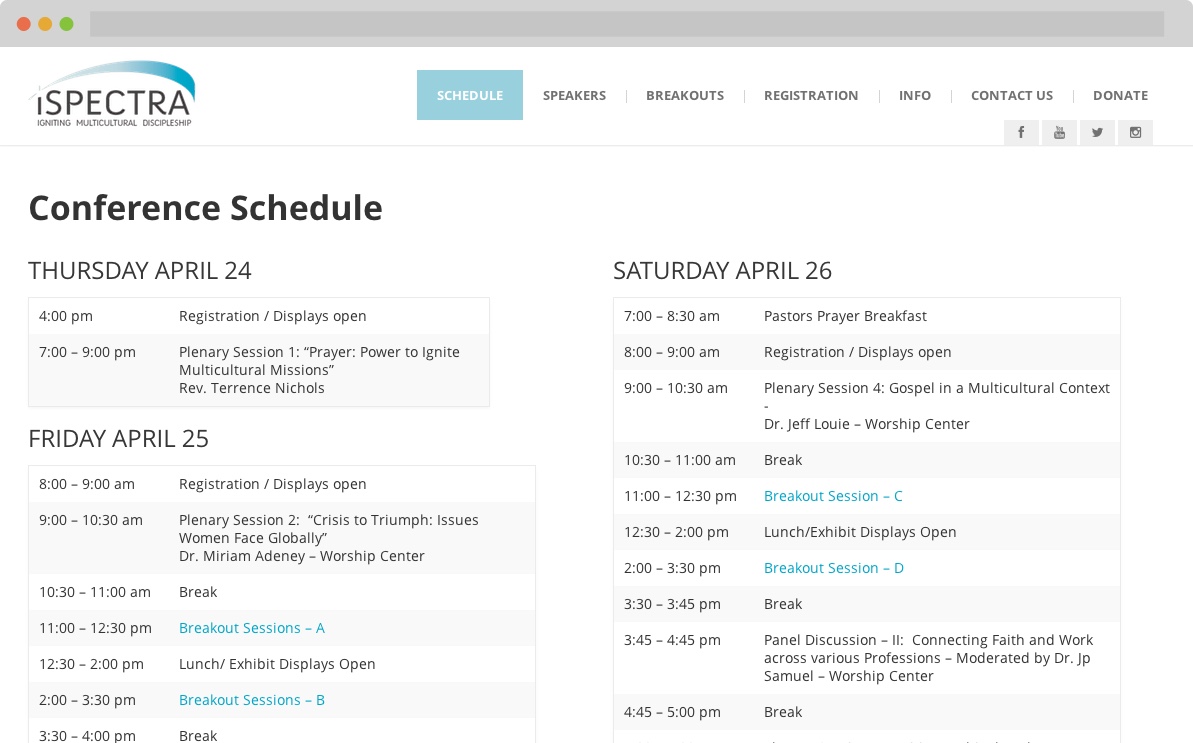The width and height of the screenshot is (1193, 743).
Task: Open CONTACT US
Action: [1012, 95]
